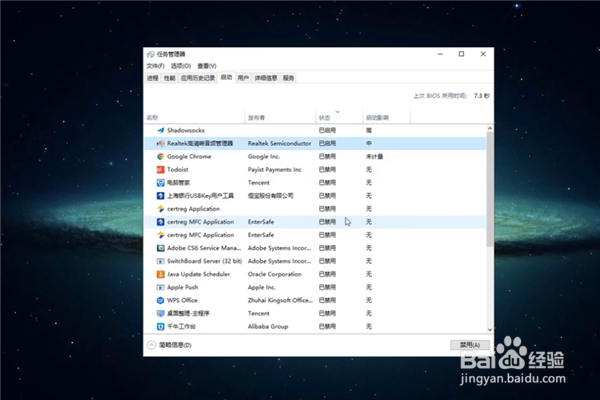Select the Apple Push entry
This screenshot has width=600, height=400.
[x=183, y=287]
